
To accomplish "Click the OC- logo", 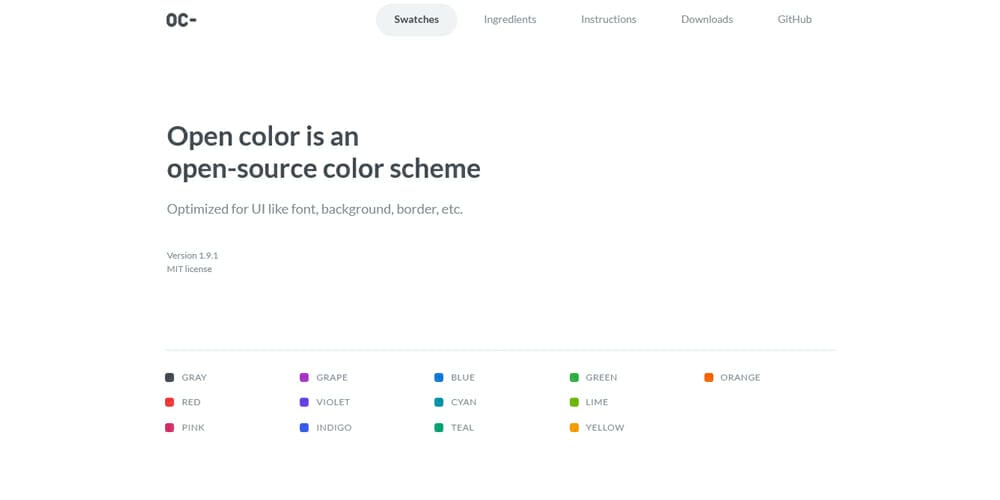I will click(x=181, y=20).
